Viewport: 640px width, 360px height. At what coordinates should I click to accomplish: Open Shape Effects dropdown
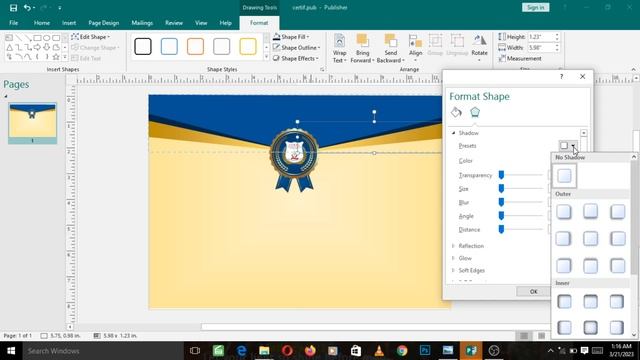(x=296, y=58)
